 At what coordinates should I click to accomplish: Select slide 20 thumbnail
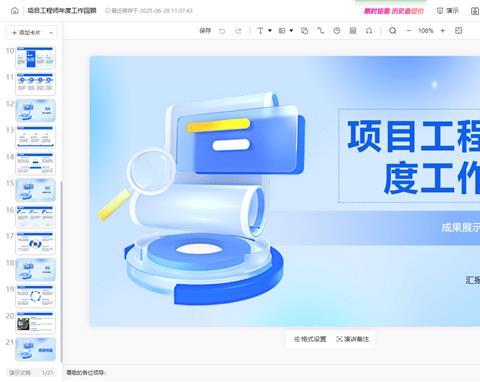click(35, 323)
